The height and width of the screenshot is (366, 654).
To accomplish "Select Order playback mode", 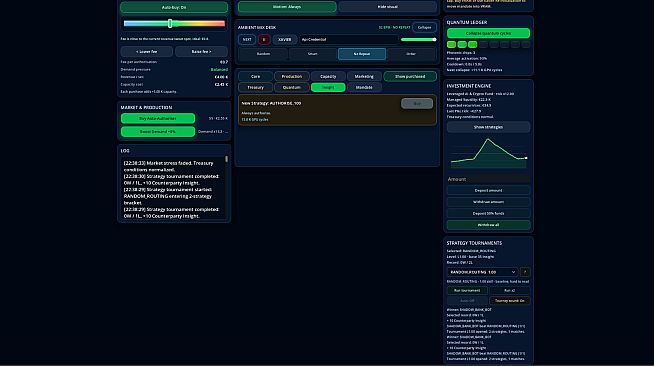I will point(411,54).
